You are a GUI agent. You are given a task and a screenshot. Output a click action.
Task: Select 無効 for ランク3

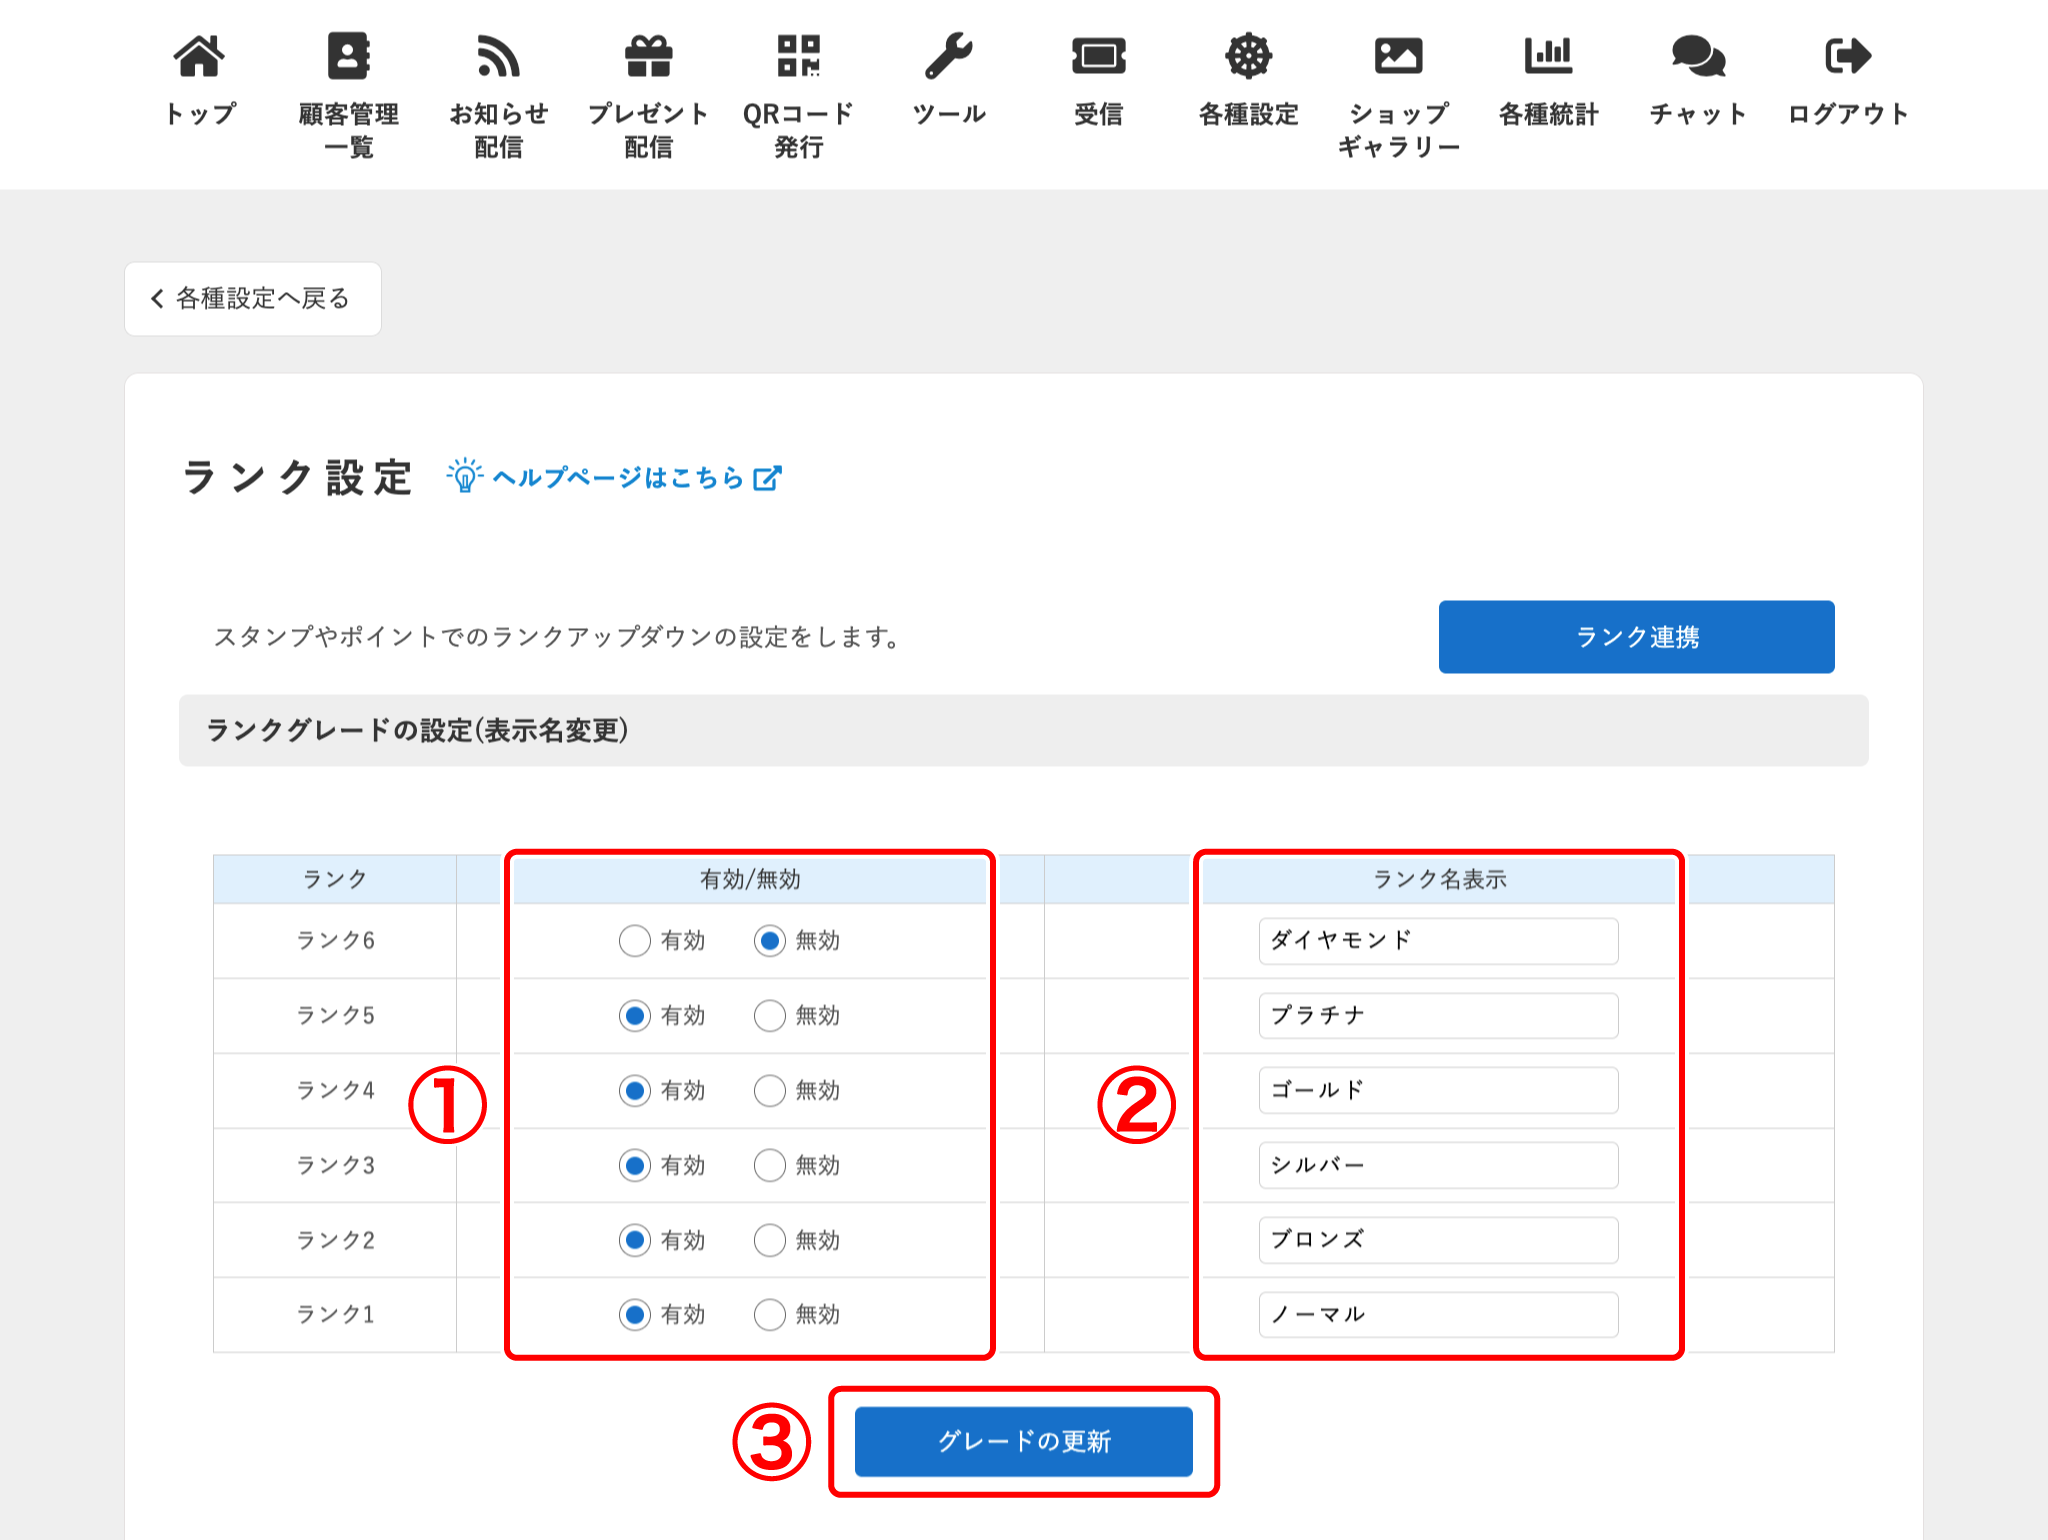(x=770, y=1166)
